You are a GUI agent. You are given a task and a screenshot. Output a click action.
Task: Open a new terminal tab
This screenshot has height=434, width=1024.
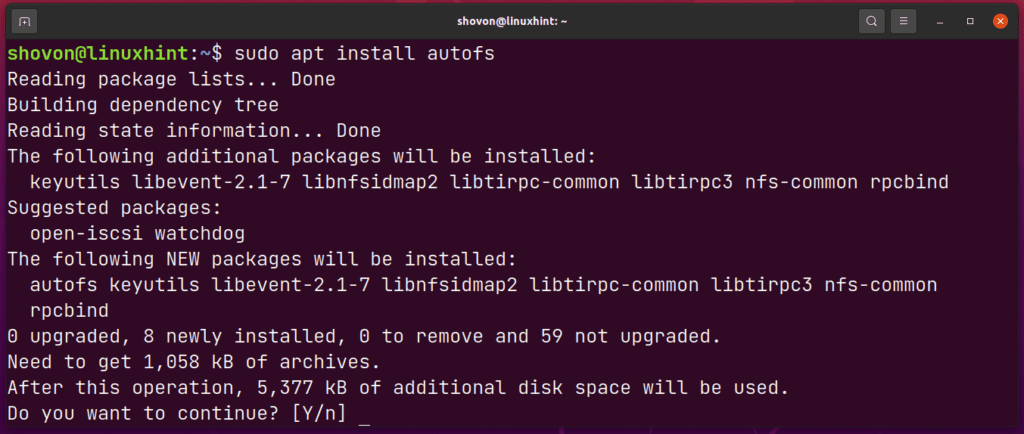click(25, 20)
